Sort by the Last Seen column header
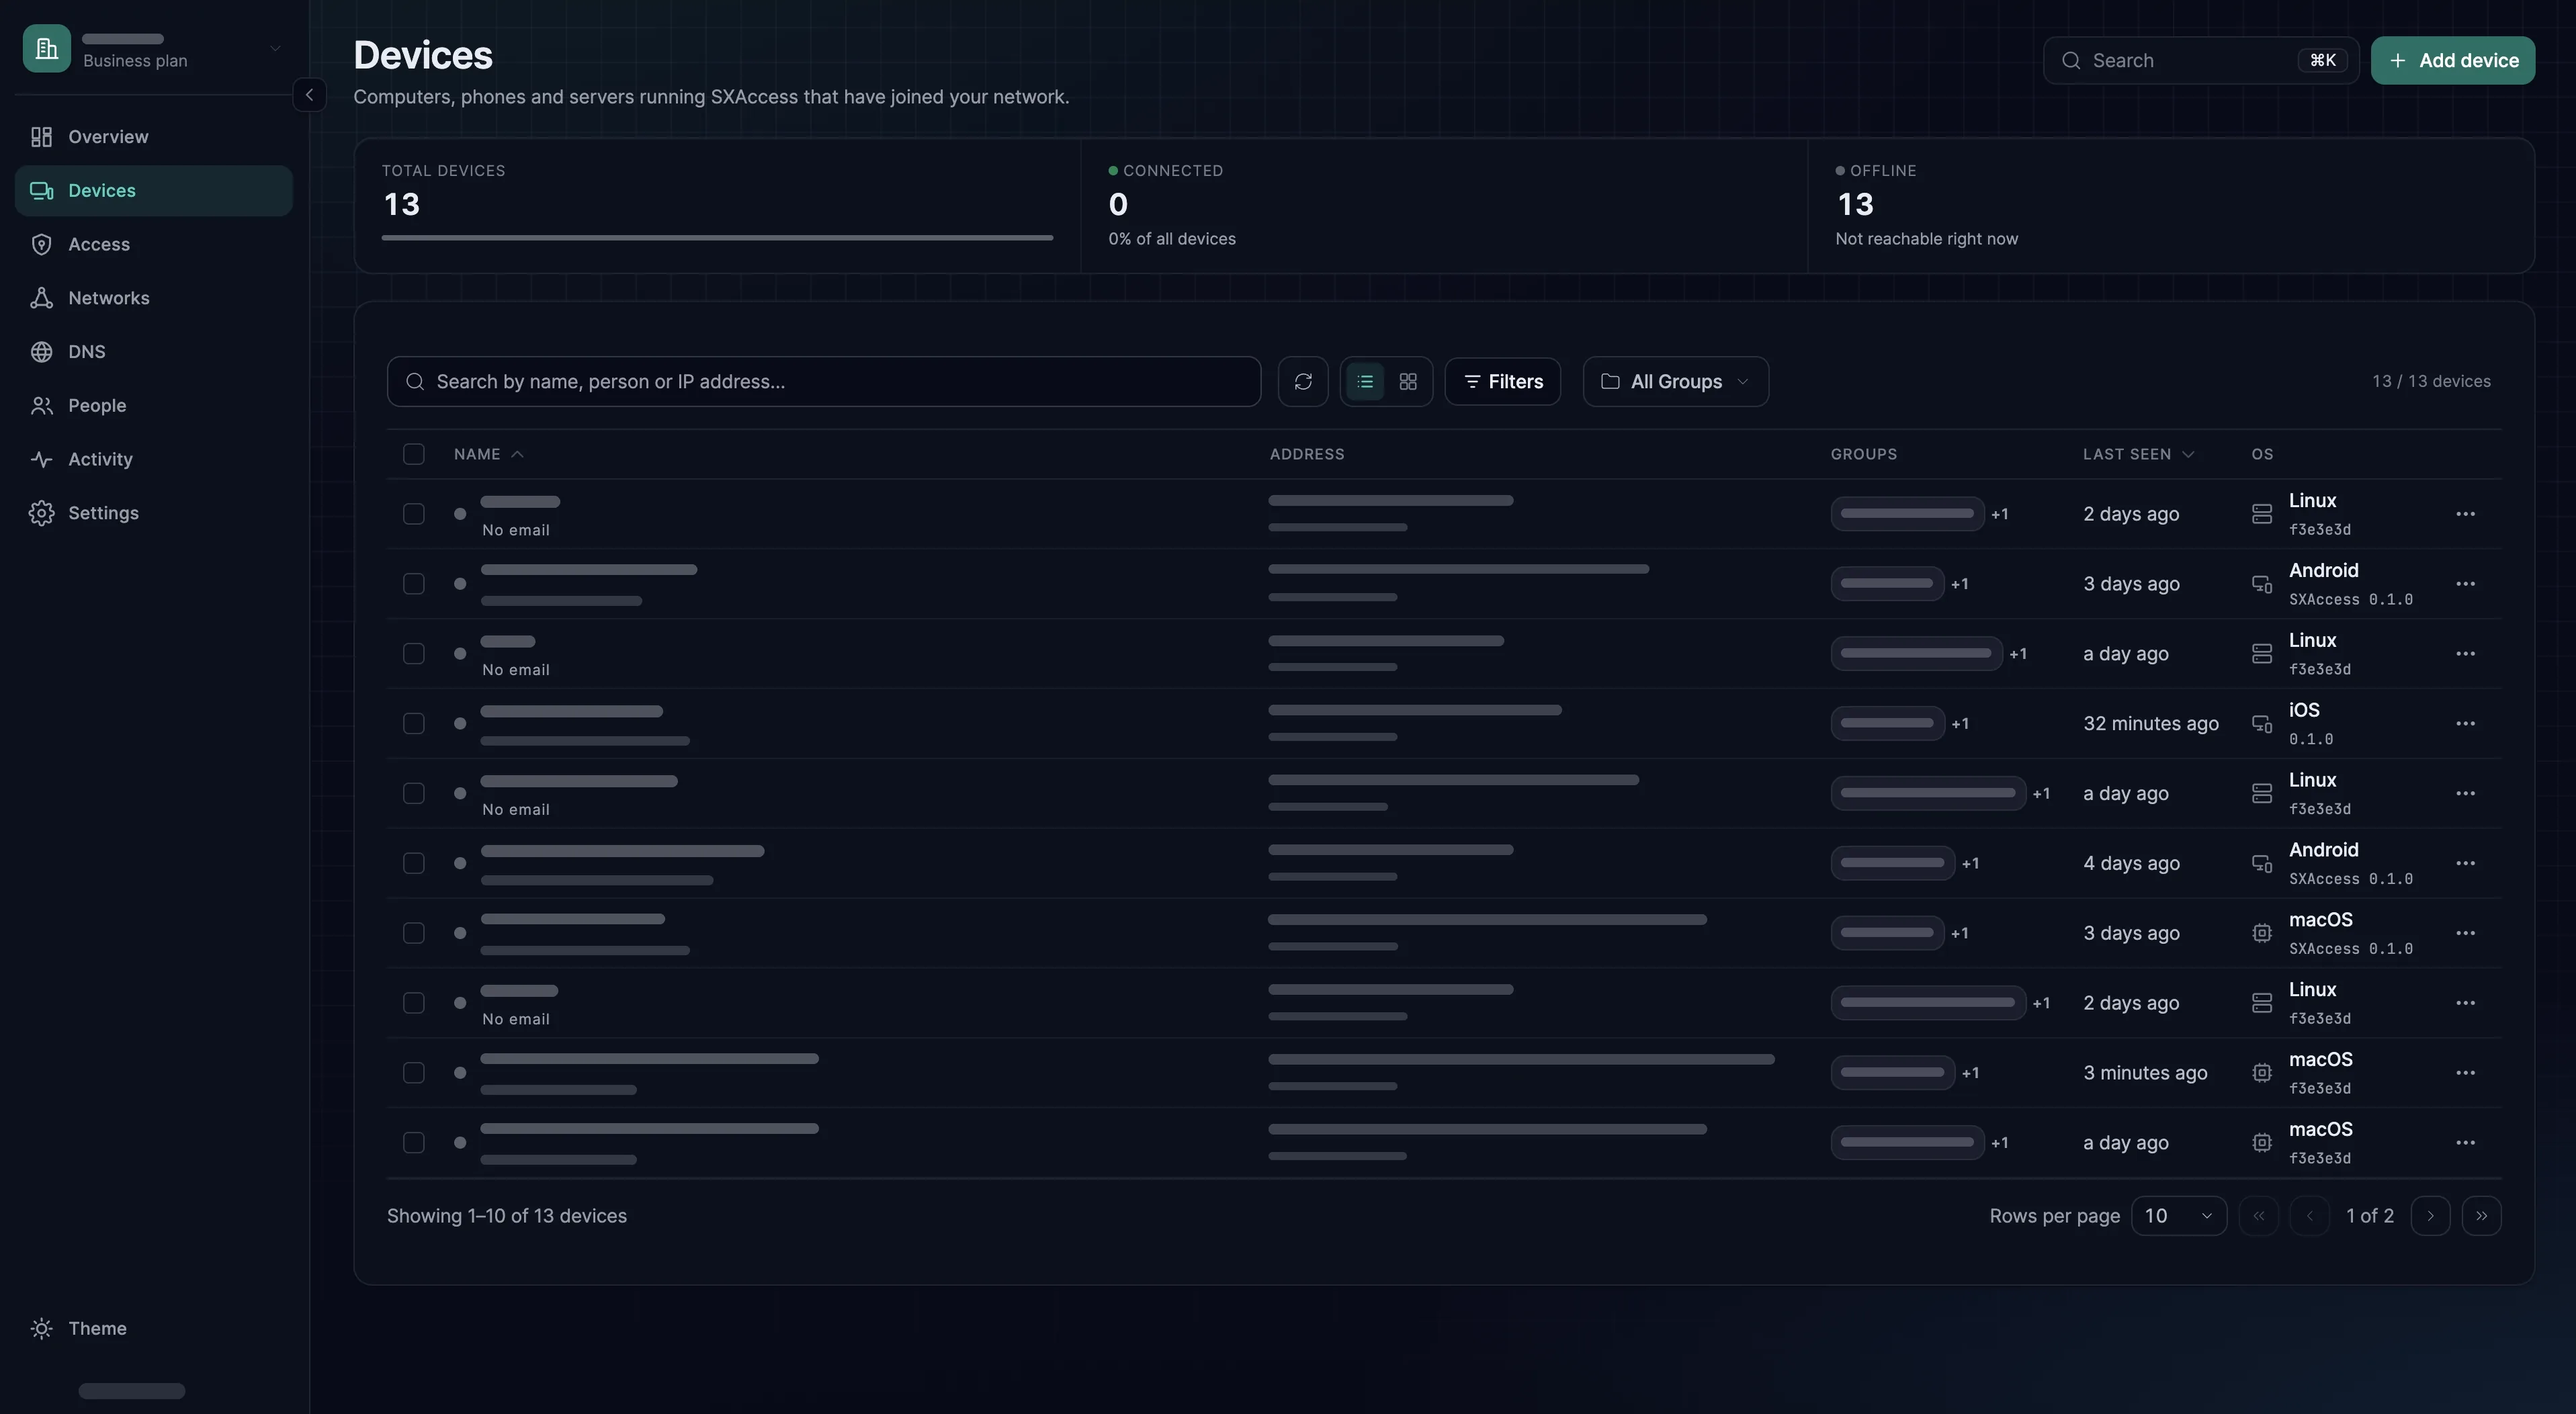This screenshot has width=2576, height=1414. click(x=2138, y=455)
